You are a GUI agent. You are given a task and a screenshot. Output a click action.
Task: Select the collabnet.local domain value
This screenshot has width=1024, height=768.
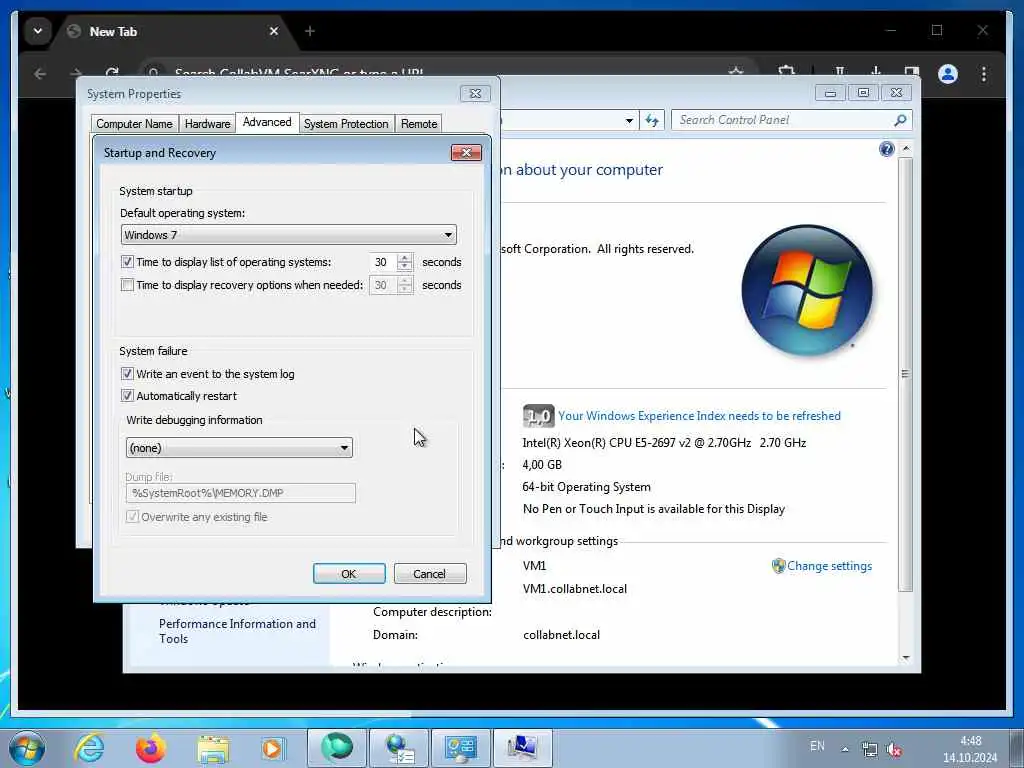pos(561,634)
